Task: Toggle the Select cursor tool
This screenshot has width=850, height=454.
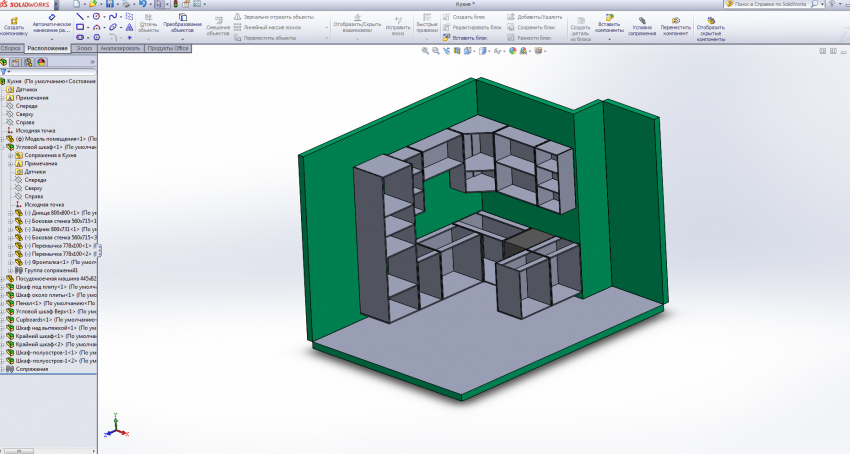Action: pos(159,4)
